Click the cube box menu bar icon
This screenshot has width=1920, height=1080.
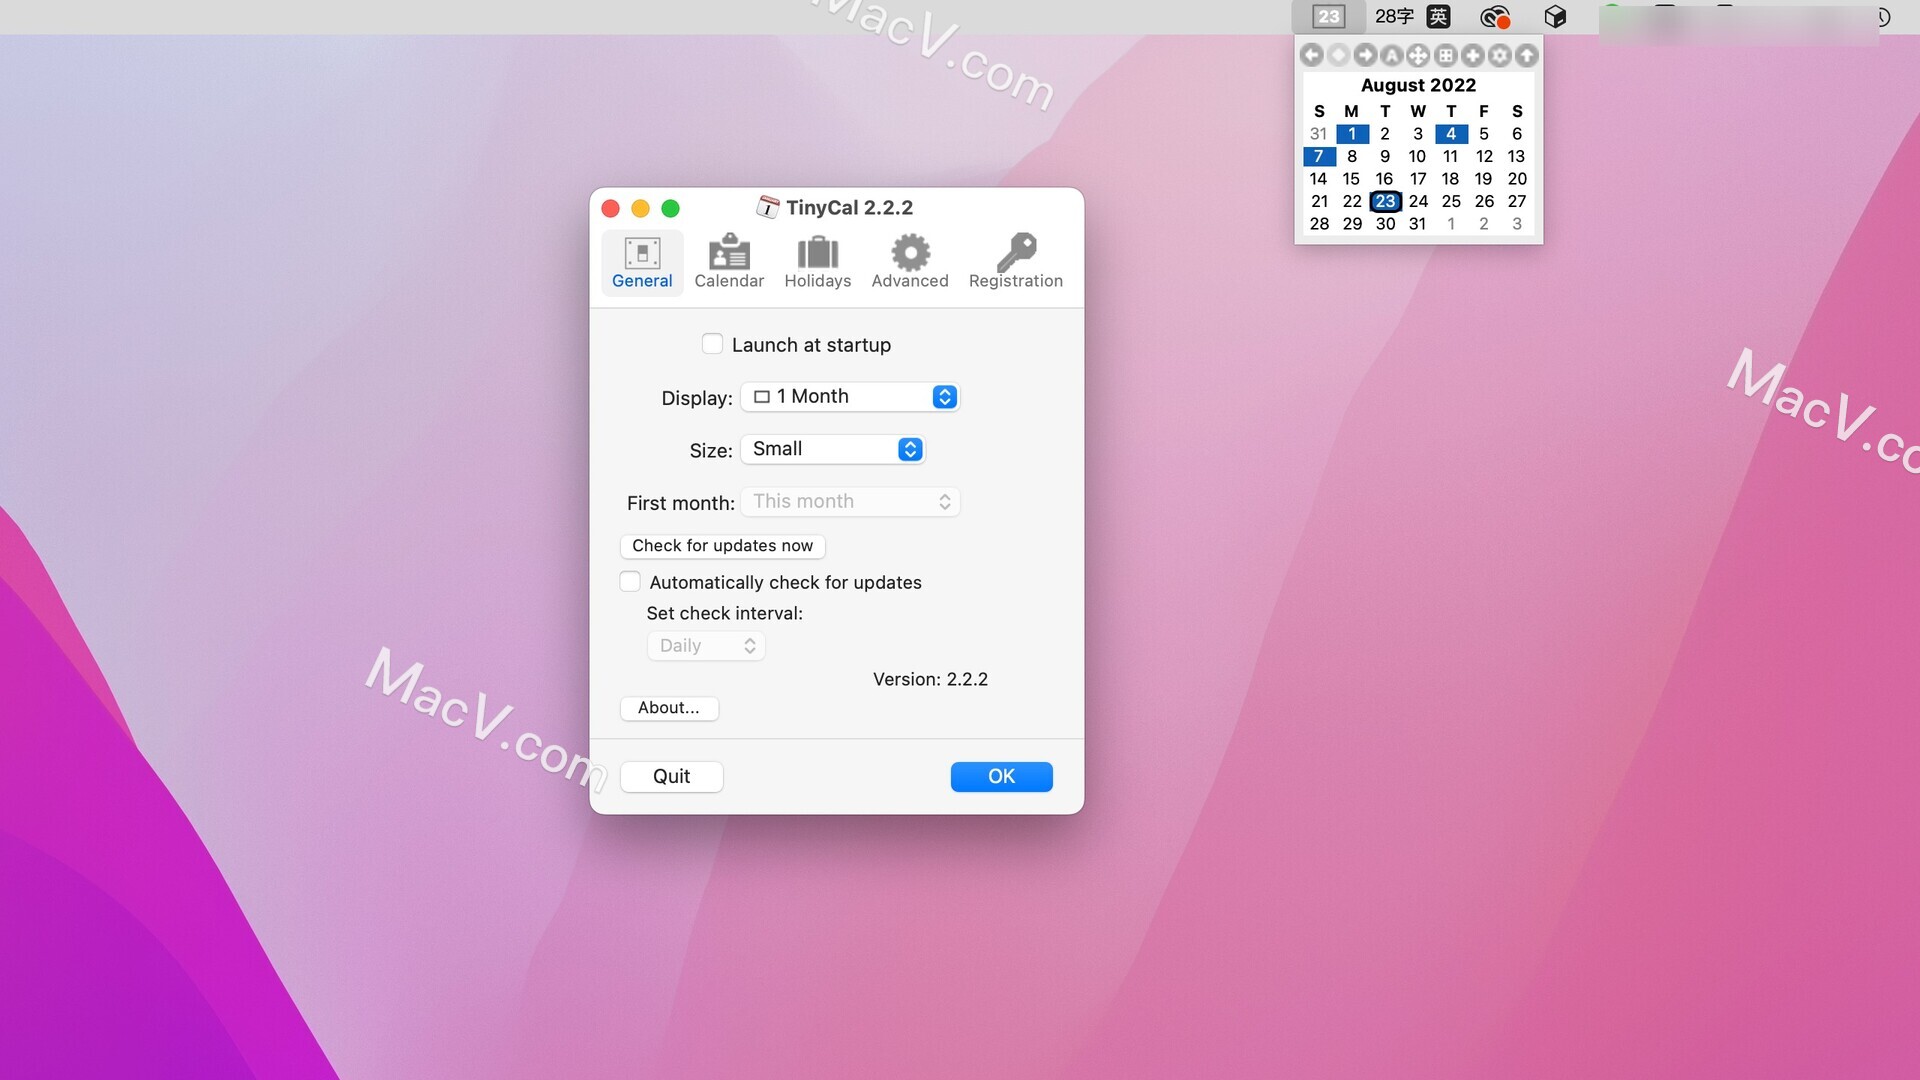1555,16
